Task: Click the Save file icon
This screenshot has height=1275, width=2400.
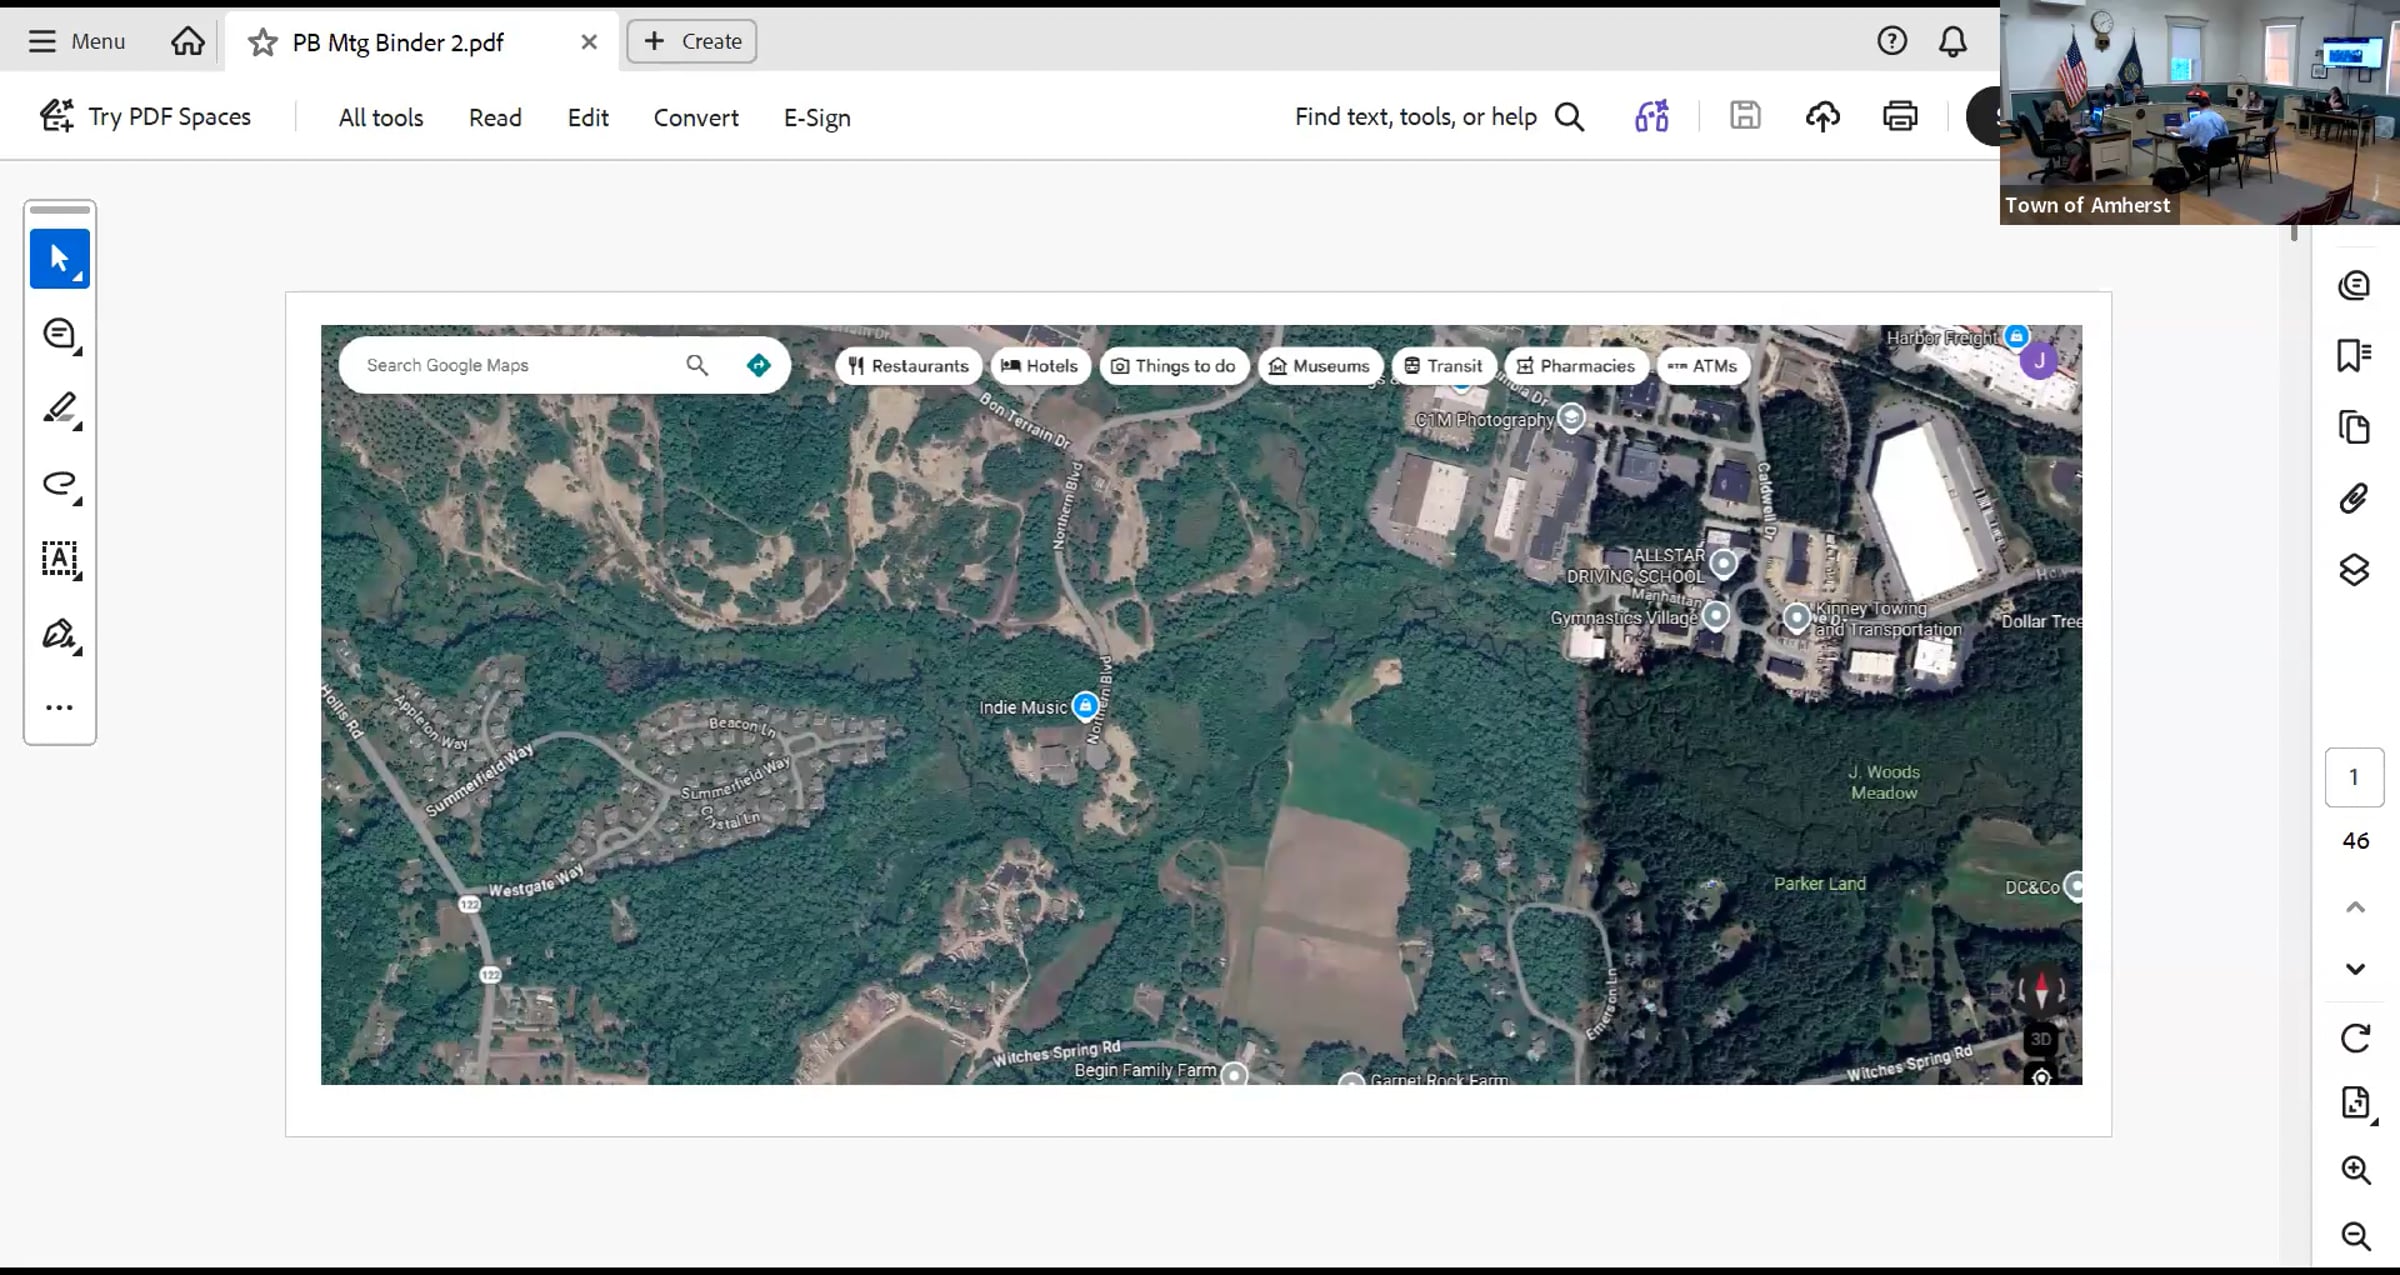Action: 1745,116
